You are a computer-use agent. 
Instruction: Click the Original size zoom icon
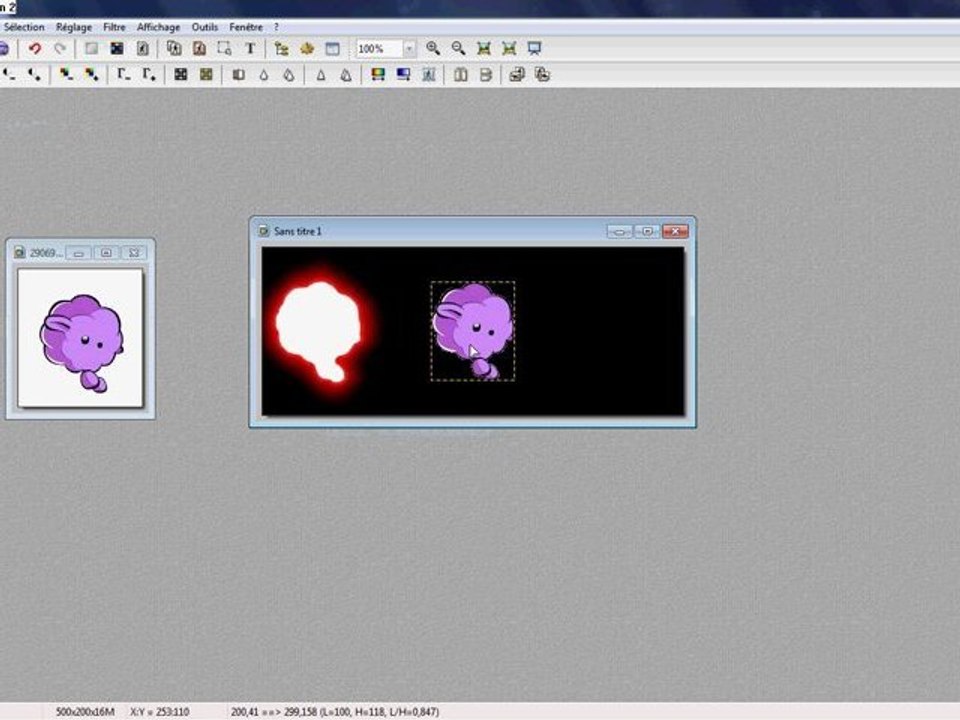point(484,48)
